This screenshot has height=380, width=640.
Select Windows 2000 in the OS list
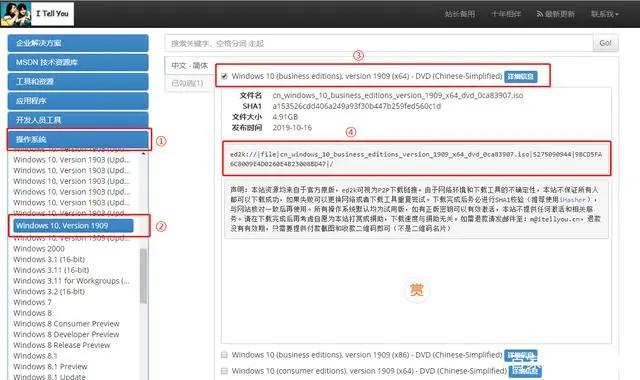(39, 249)
